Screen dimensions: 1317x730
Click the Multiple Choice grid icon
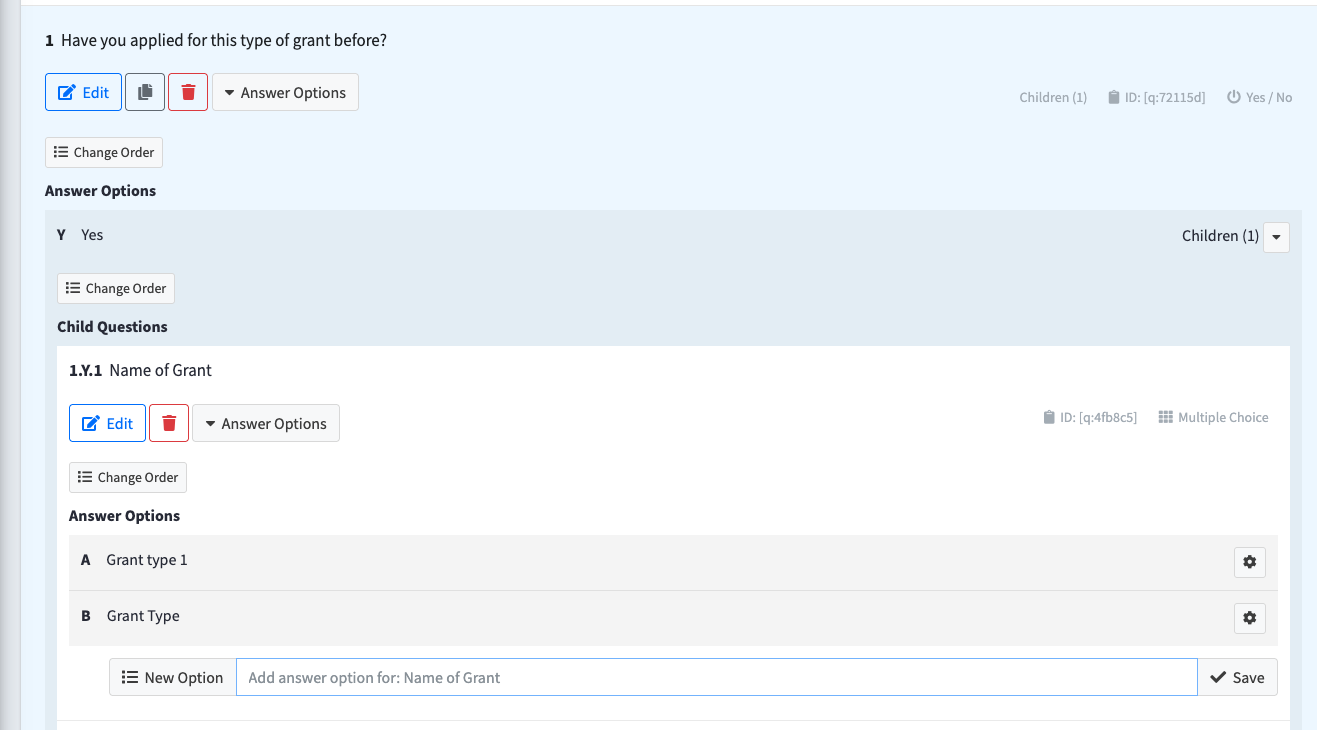[x=1165, y=417]
